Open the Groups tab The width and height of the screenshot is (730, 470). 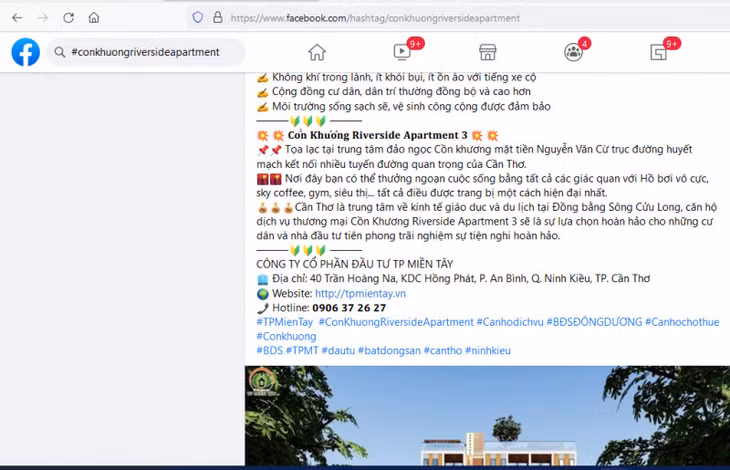(573, 52)
